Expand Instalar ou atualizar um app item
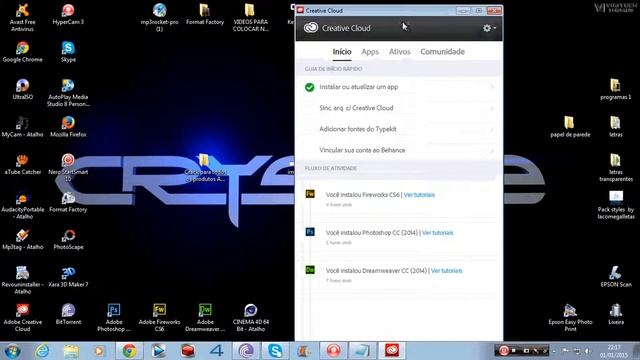 [x=399, y=87]
